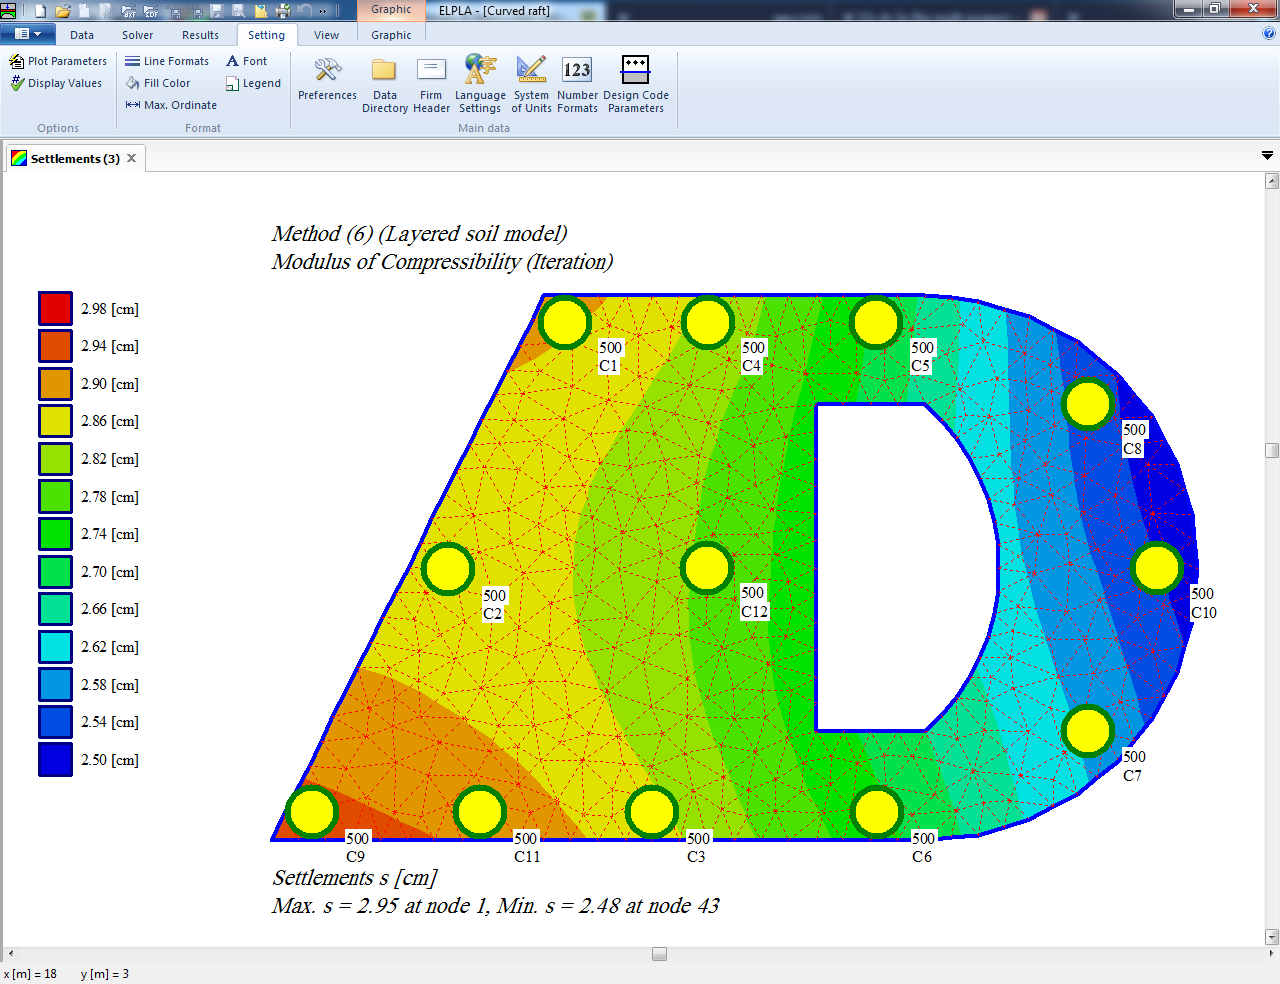
Task: Click the horizontal scrollbar left arrow
Action: tap(10, 954)
